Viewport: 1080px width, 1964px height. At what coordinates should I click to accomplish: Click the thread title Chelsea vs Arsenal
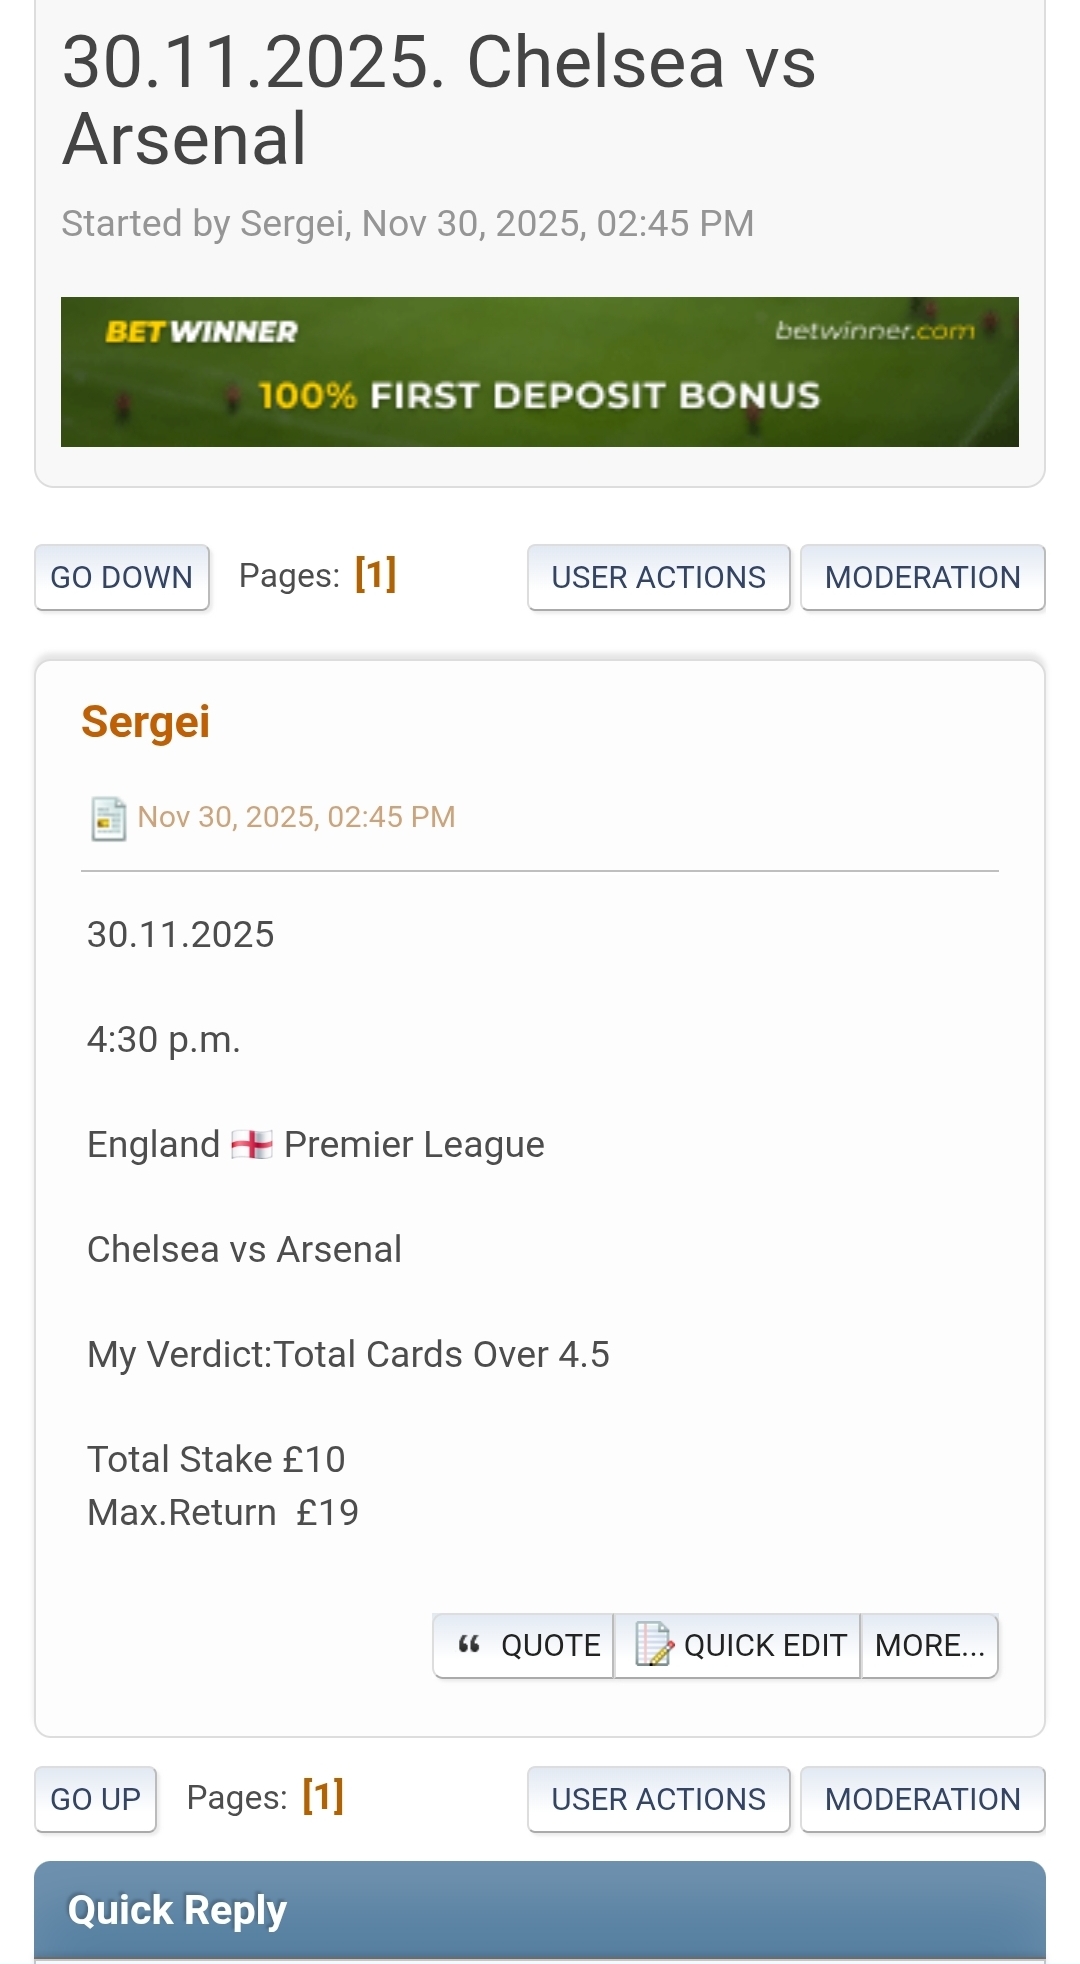(x=438, y=100)
